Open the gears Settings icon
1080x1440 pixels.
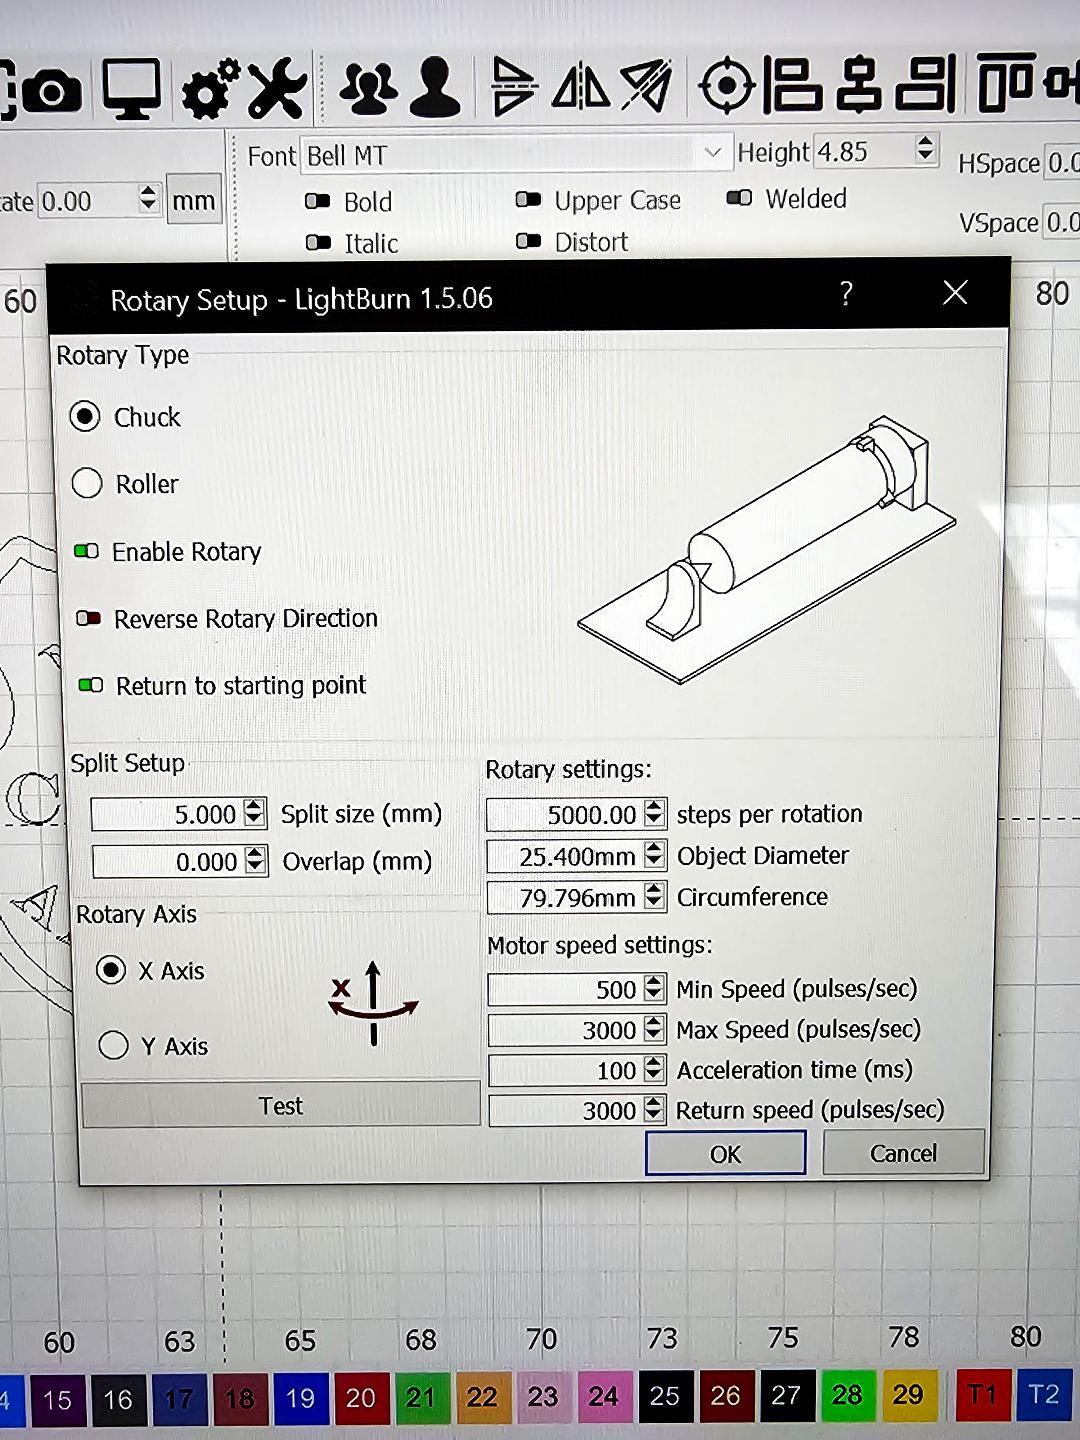click(211, 88)
